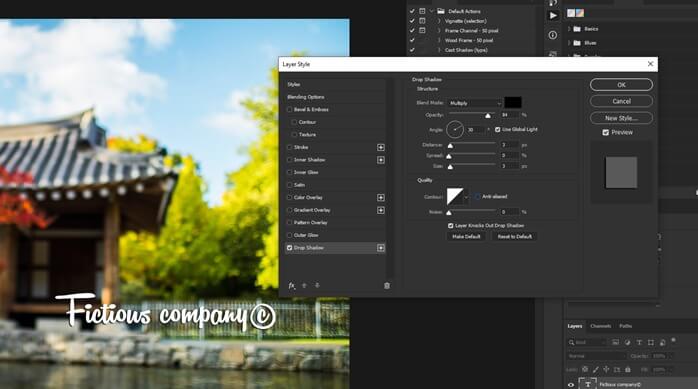Hide the Fictious company text layer
Screen dimensions: 698x389
coord(571,385)
